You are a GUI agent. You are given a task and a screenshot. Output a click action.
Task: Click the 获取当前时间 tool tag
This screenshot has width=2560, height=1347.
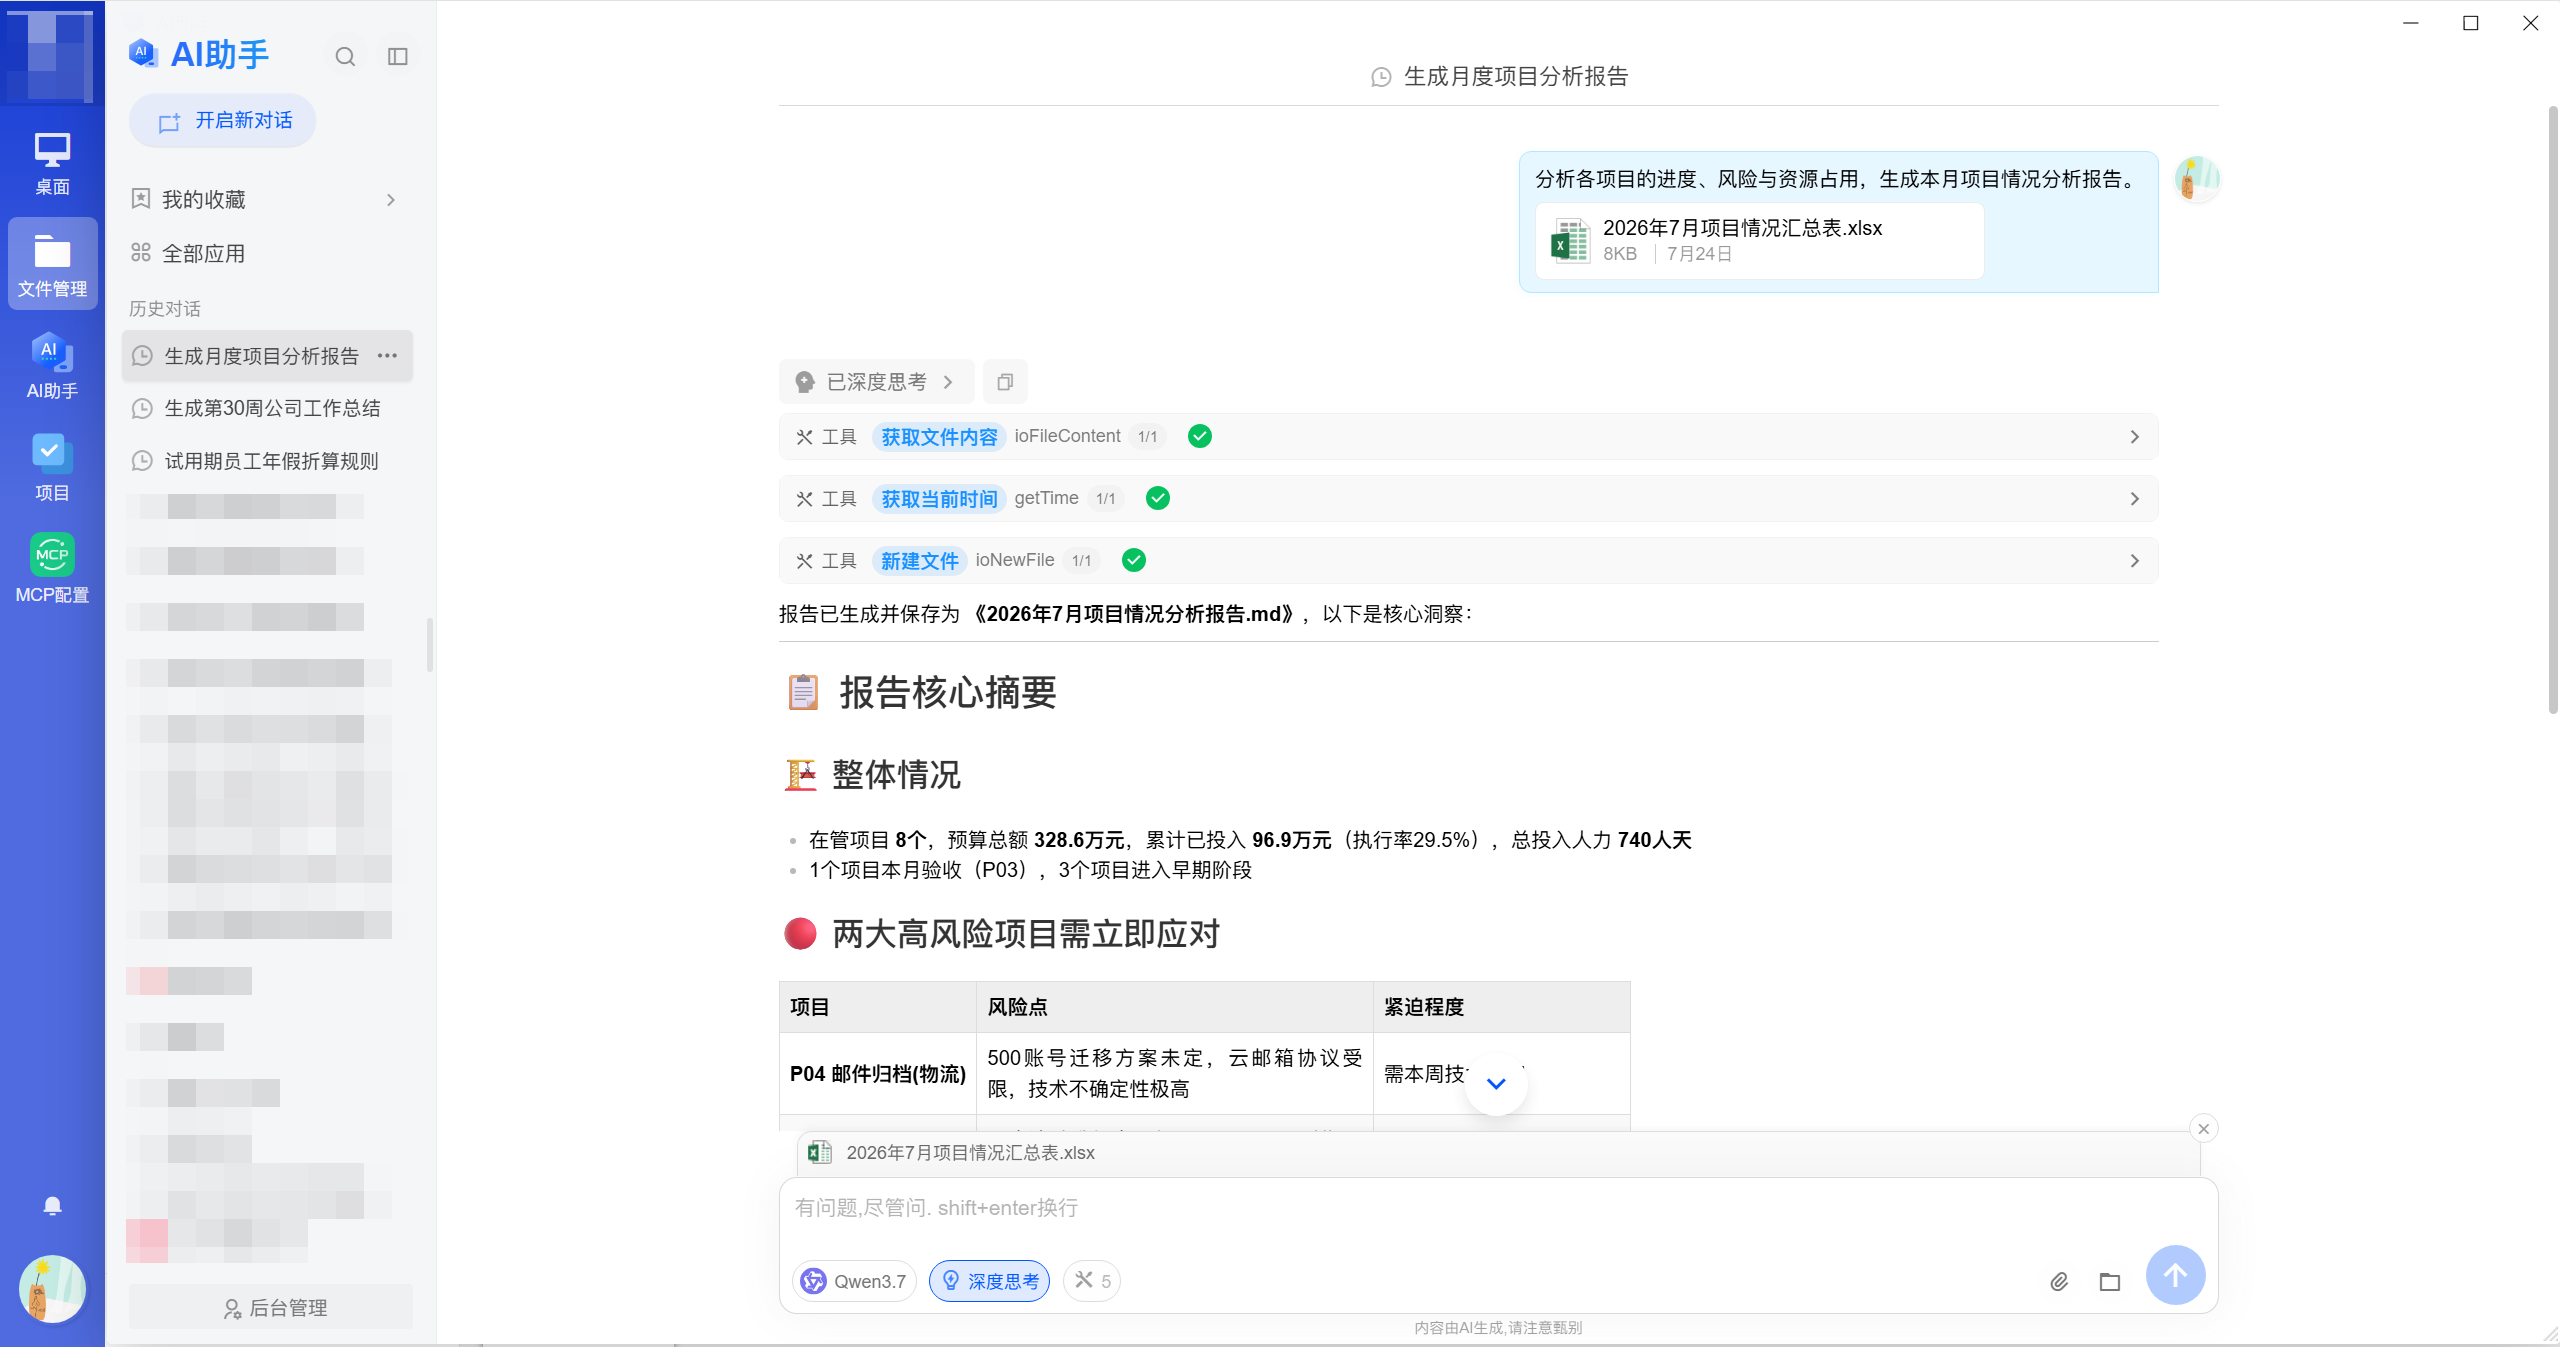coord(939,499)
